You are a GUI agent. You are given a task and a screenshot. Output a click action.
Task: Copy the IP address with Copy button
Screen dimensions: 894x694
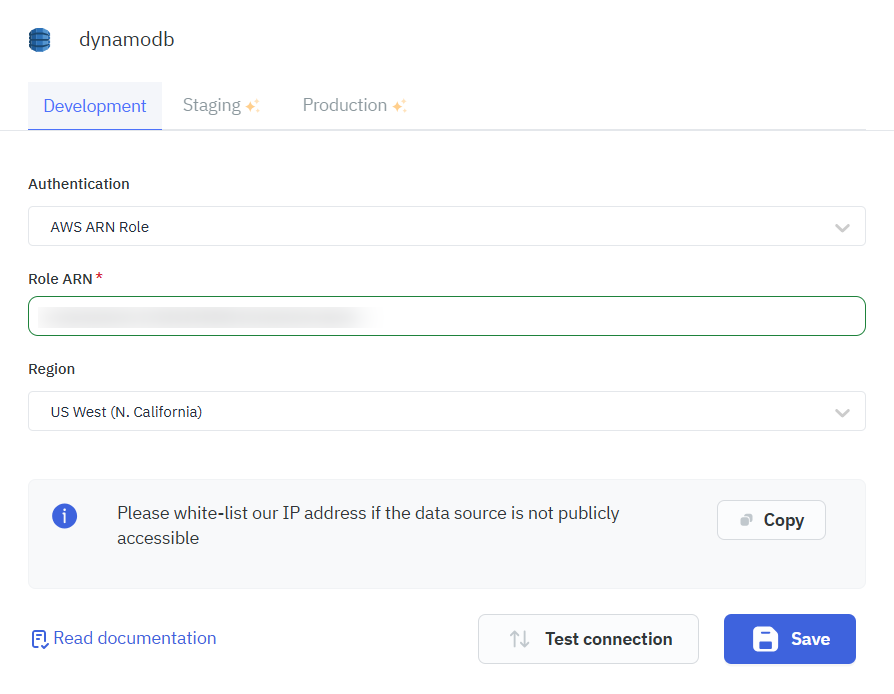click(771, 520)
